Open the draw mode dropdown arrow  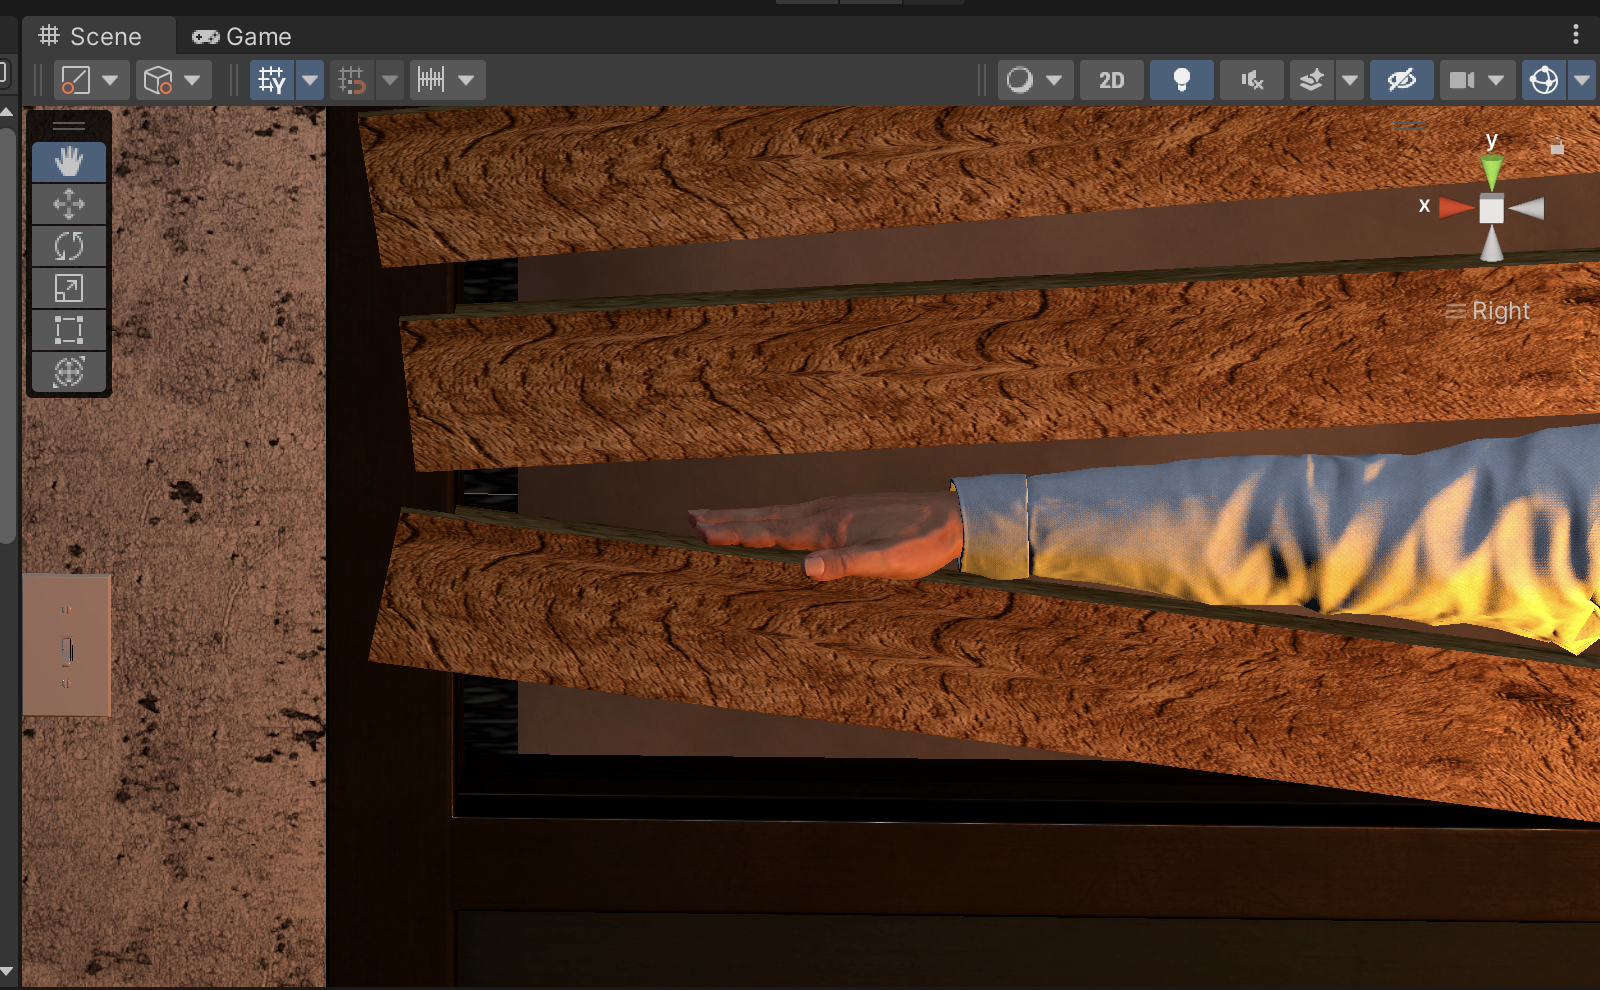tap(1055, 80)
